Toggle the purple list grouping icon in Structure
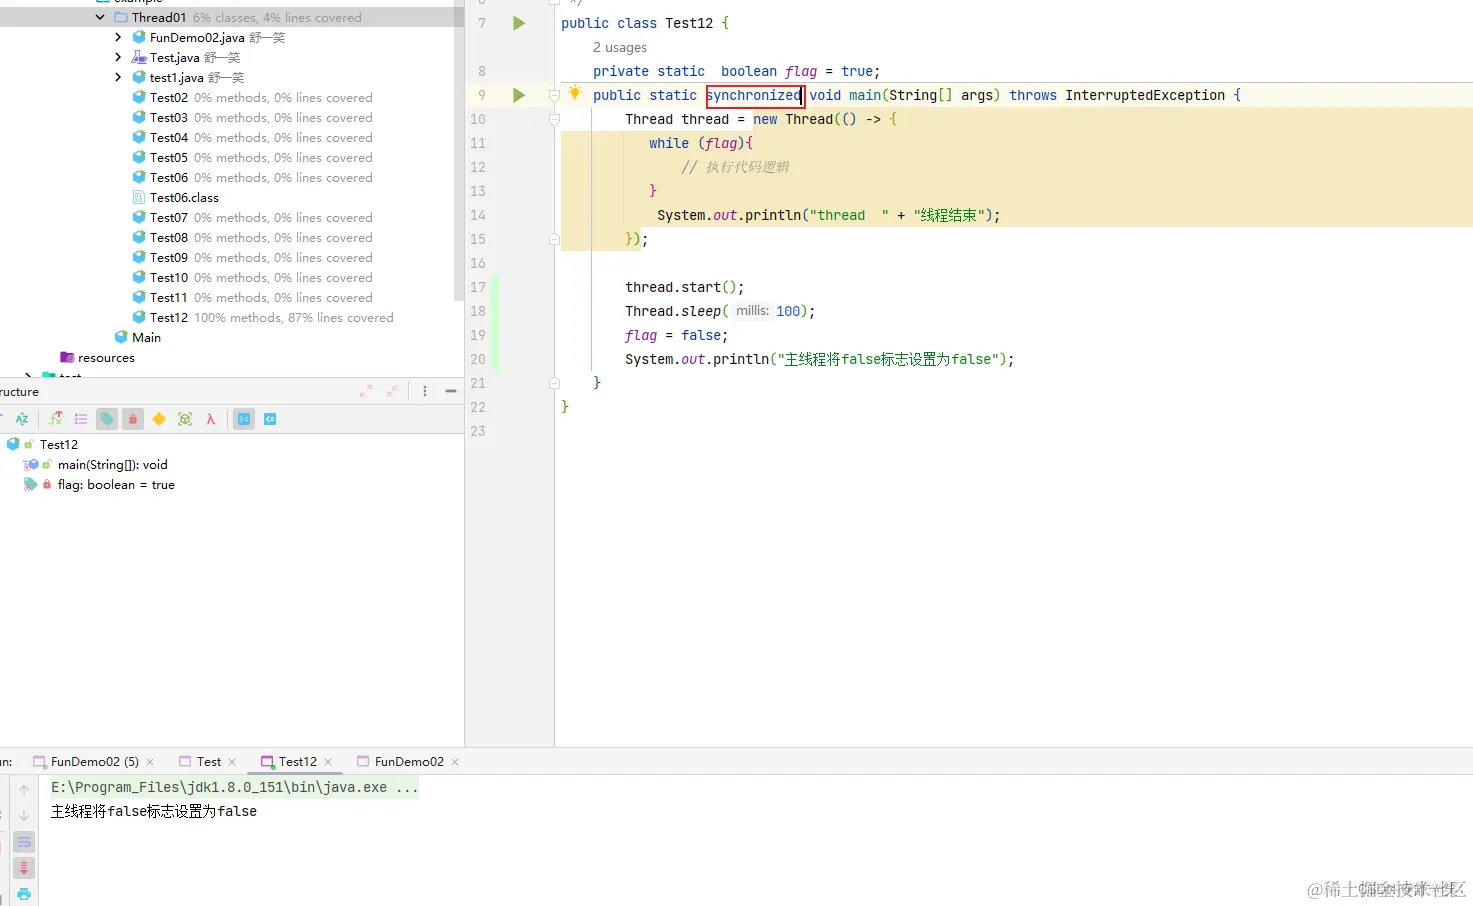1473x906 pixels. pyautogui.click(x=81, y=419)
